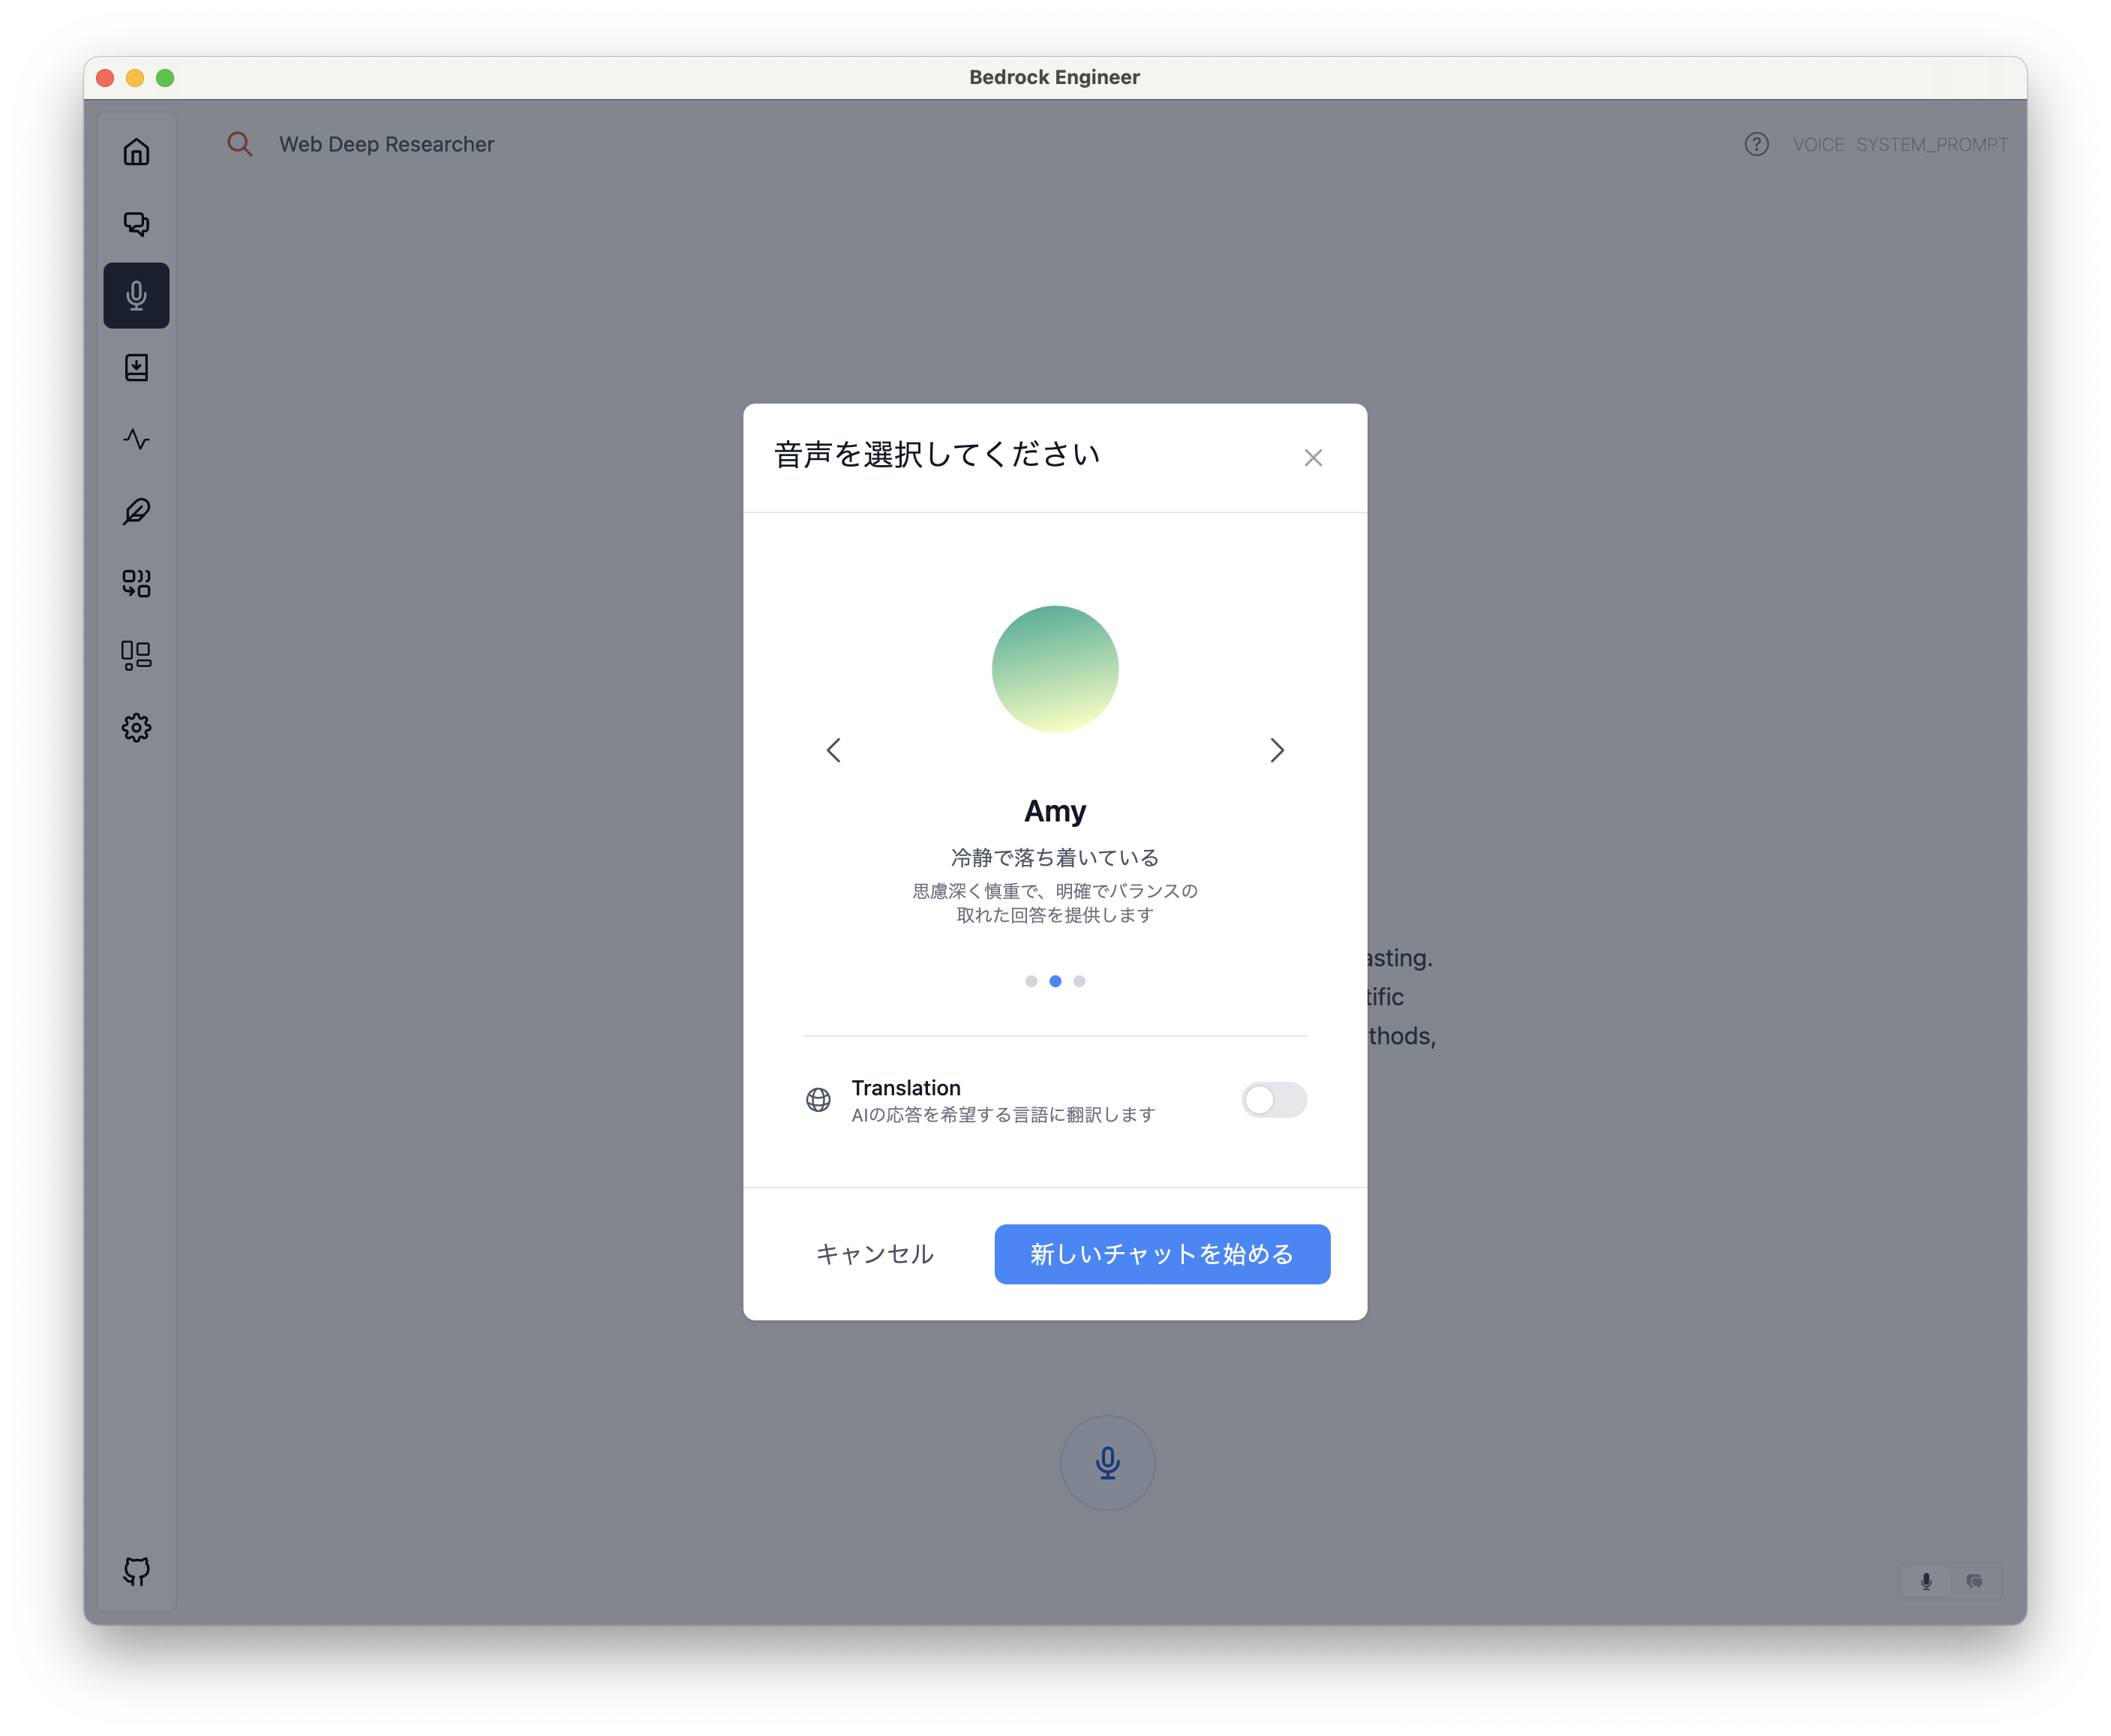The width and height of the screenshot is (2111, 1736).
Task: Open the book download sidebar icon
Action: pos(136,368)
